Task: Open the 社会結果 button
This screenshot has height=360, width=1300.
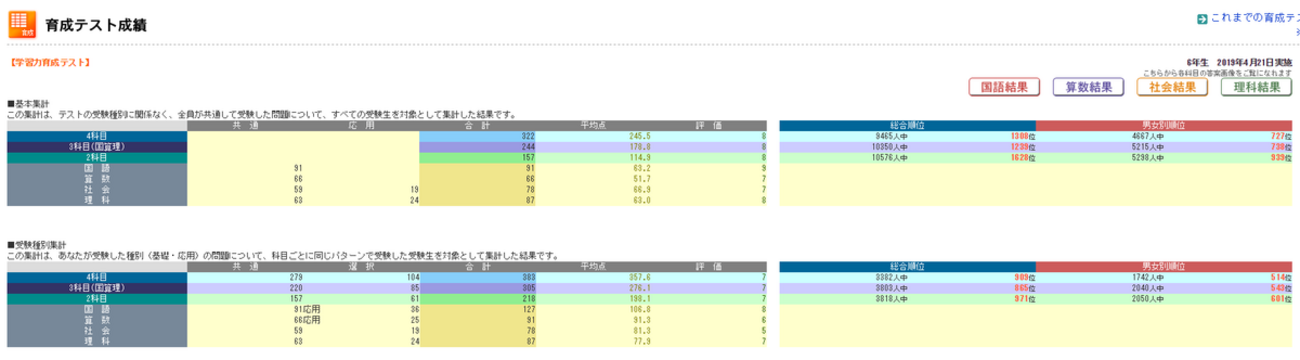Action: pos(1173,87)
